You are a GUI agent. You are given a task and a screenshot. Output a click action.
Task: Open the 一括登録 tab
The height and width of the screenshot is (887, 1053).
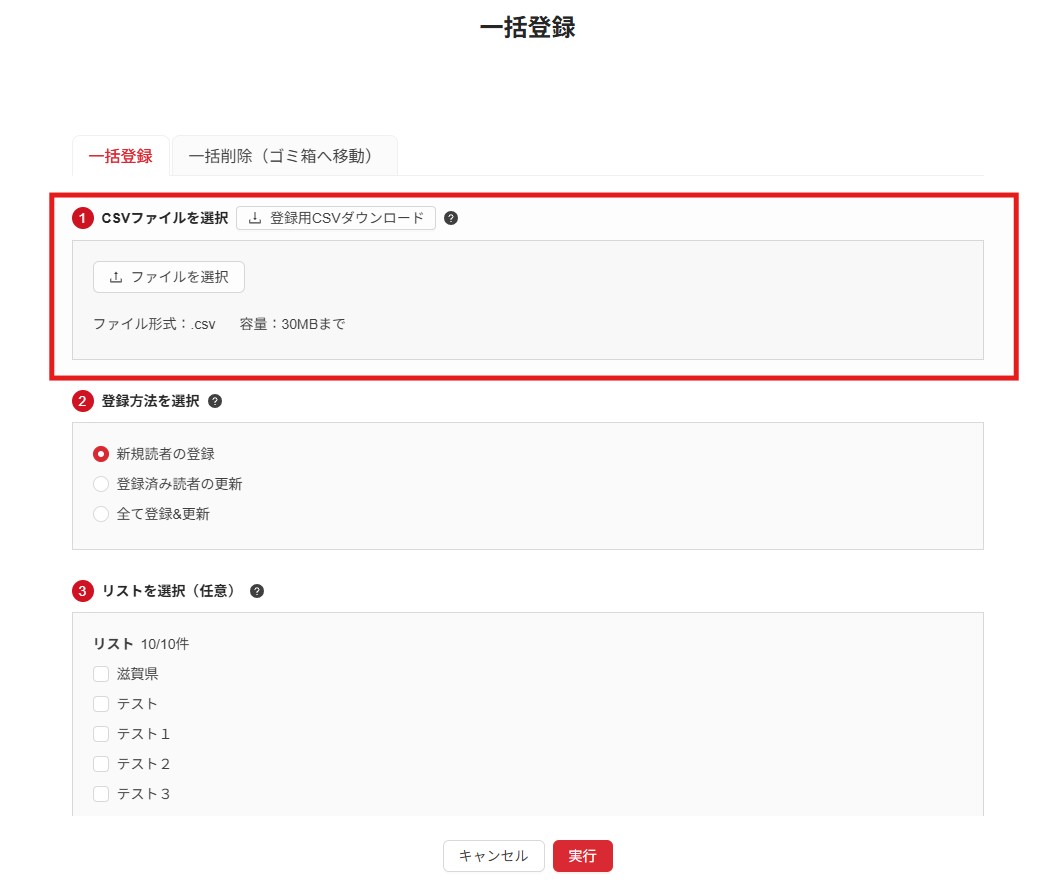pos(120,156)
